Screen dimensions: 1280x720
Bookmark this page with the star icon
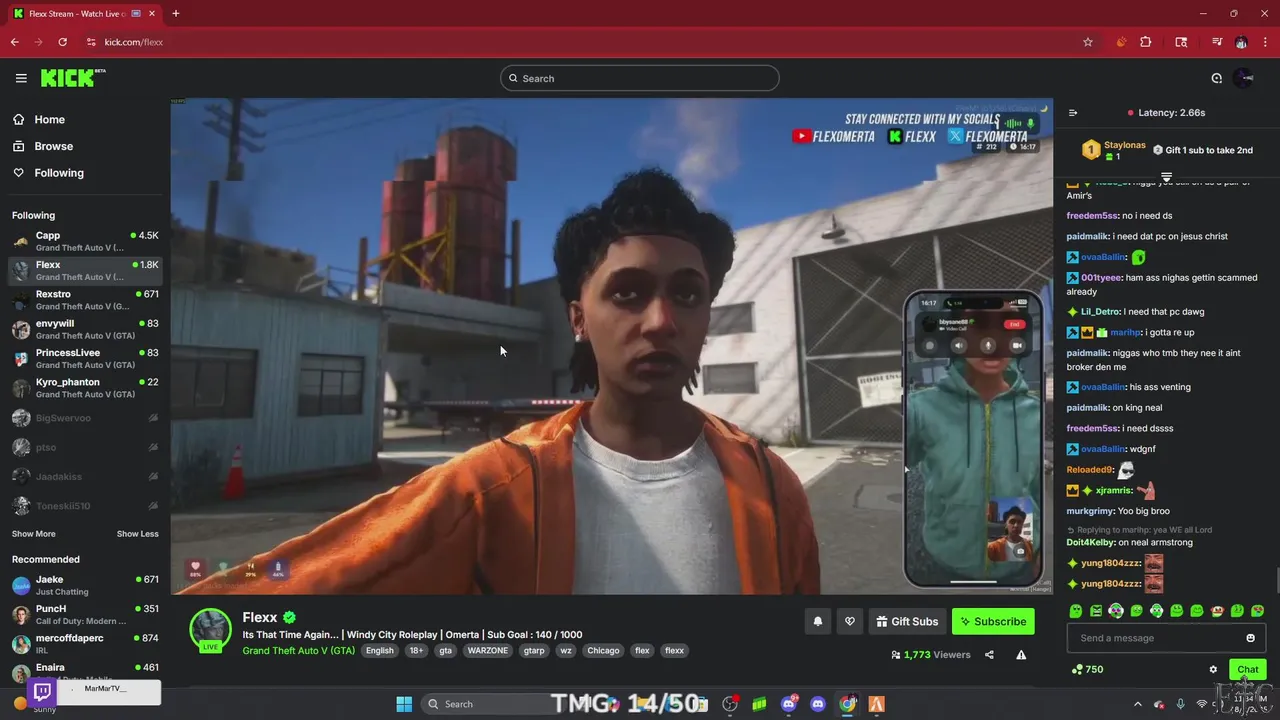click(x=1088, y=42)
